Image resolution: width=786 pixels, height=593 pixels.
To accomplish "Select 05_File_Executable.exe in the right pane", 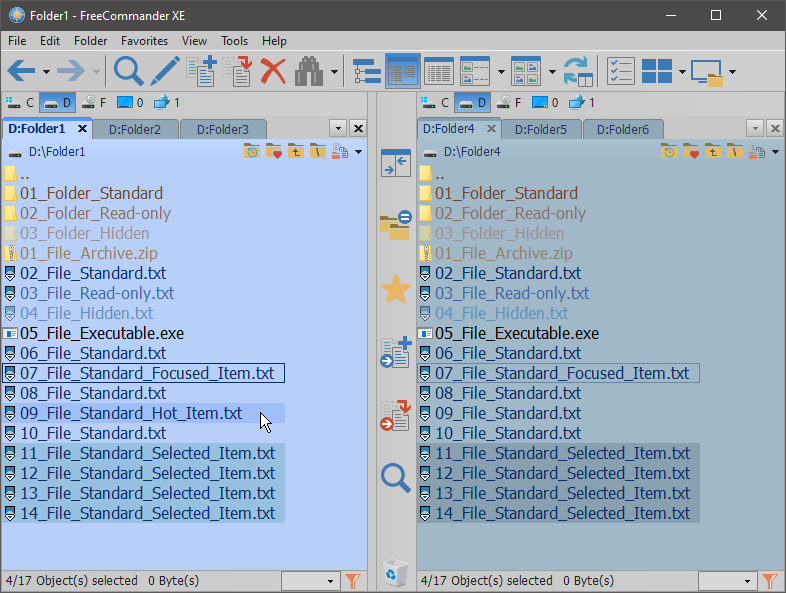I will coord(516,333).
